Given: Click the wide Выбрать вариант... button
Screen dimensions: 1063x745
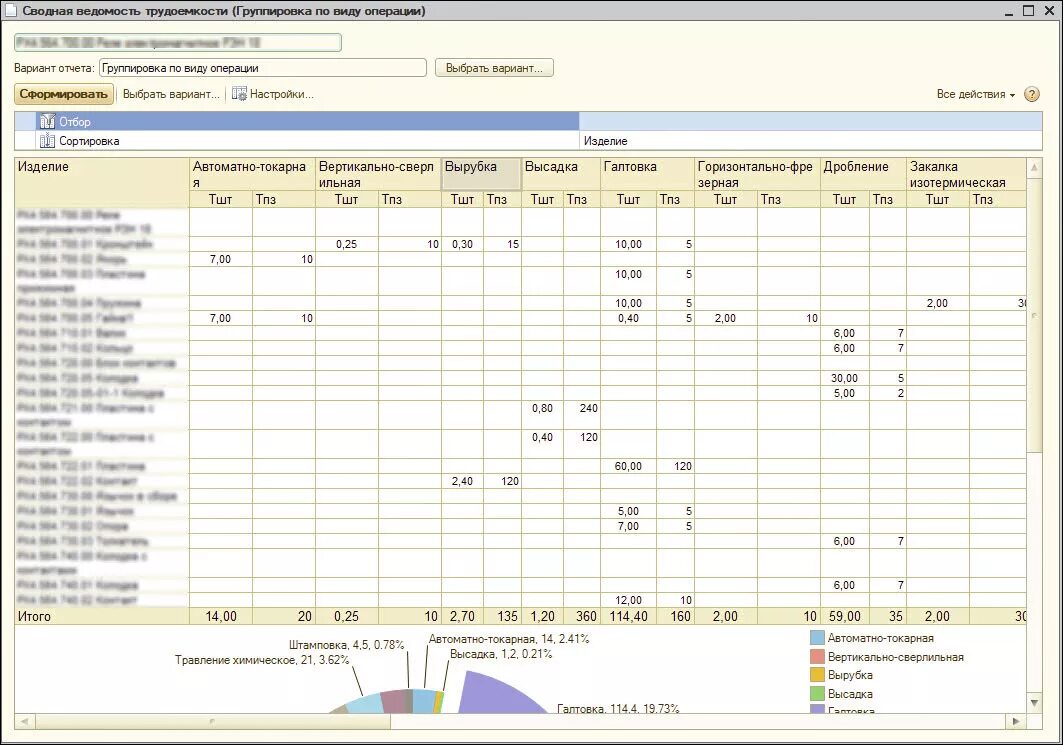Looking at the screenshot, I should coord(494,68).
